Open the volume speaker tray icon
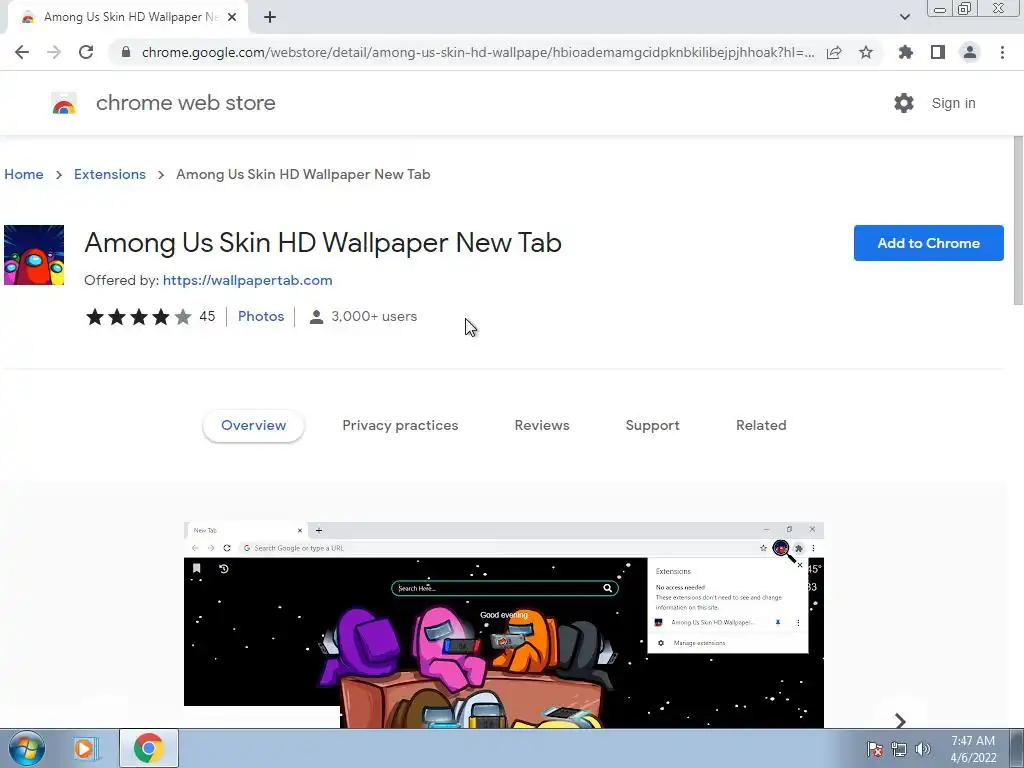The image size is (1024, 768). point(922,749)
